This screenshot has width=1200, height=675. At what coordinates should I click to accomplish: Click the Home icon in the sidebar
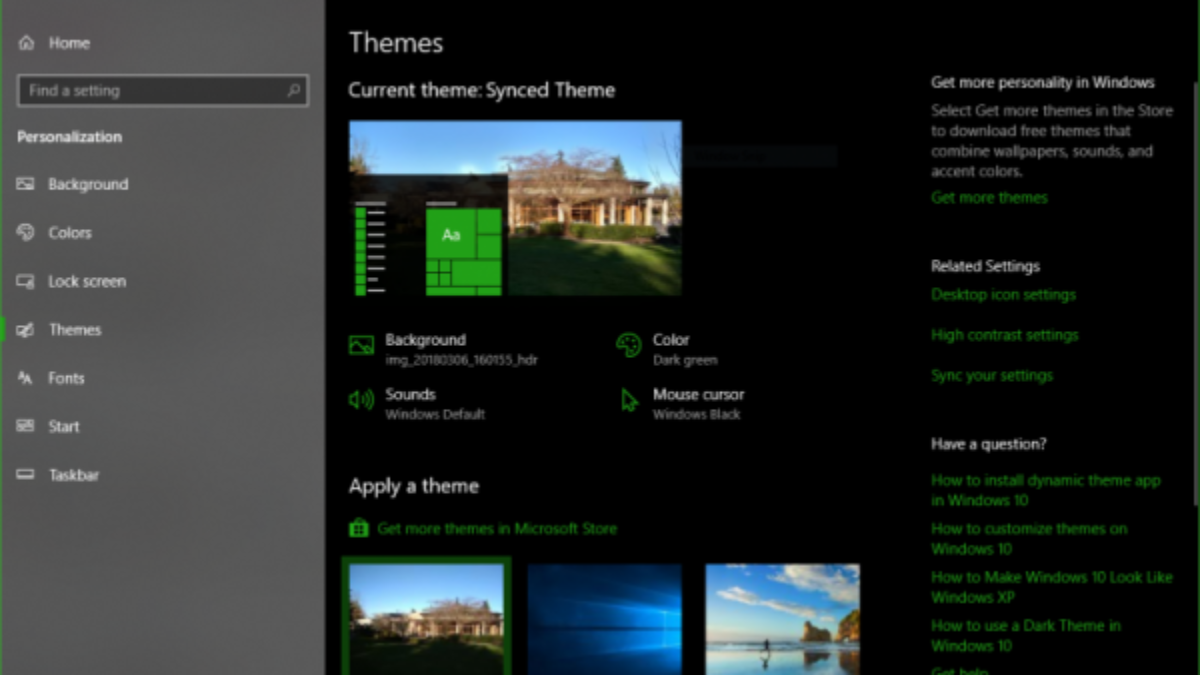pos(26,43)
